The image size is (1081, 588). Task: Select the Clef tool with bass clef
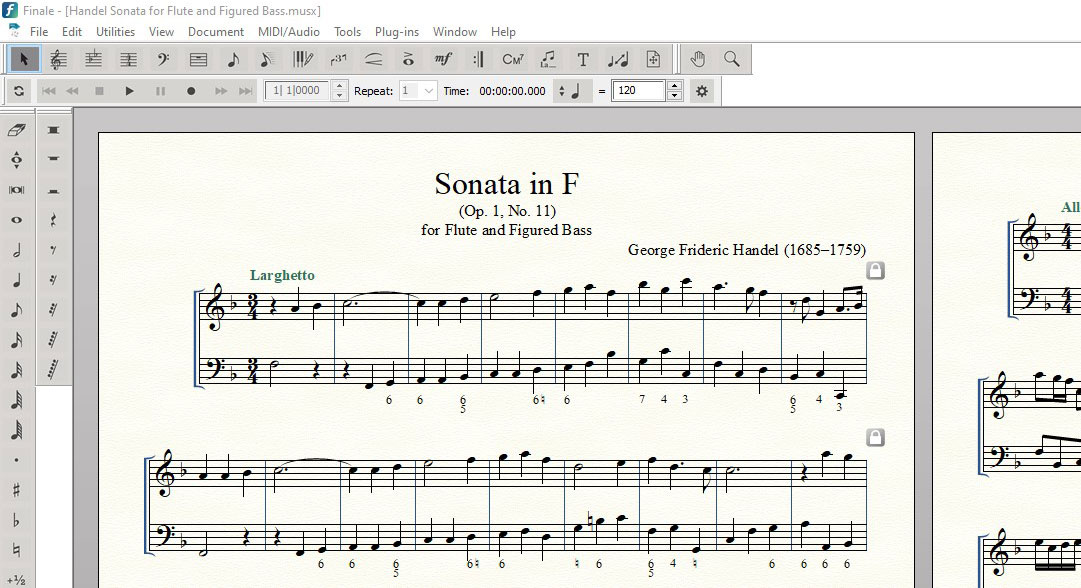click(x=163, y=59)
